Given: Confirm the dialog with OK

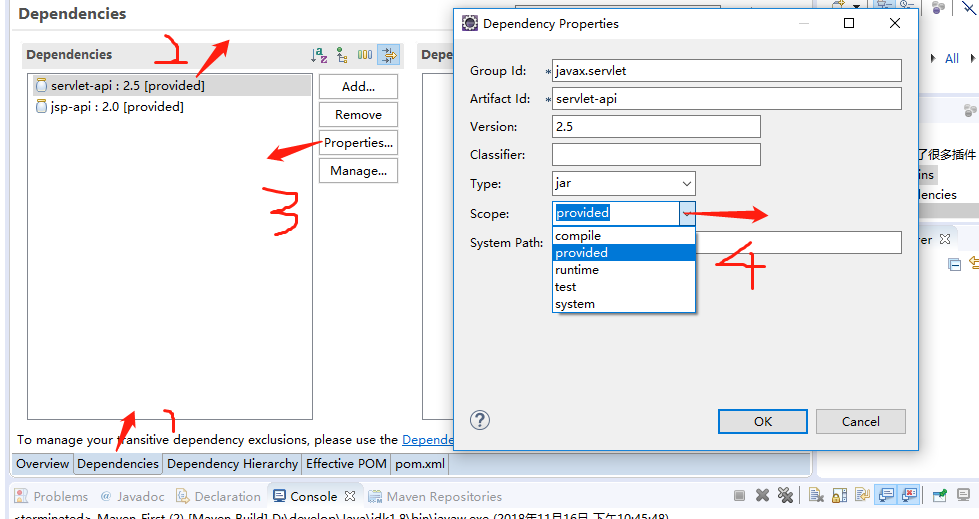Looking at the screenshot, I should [763, 422].
